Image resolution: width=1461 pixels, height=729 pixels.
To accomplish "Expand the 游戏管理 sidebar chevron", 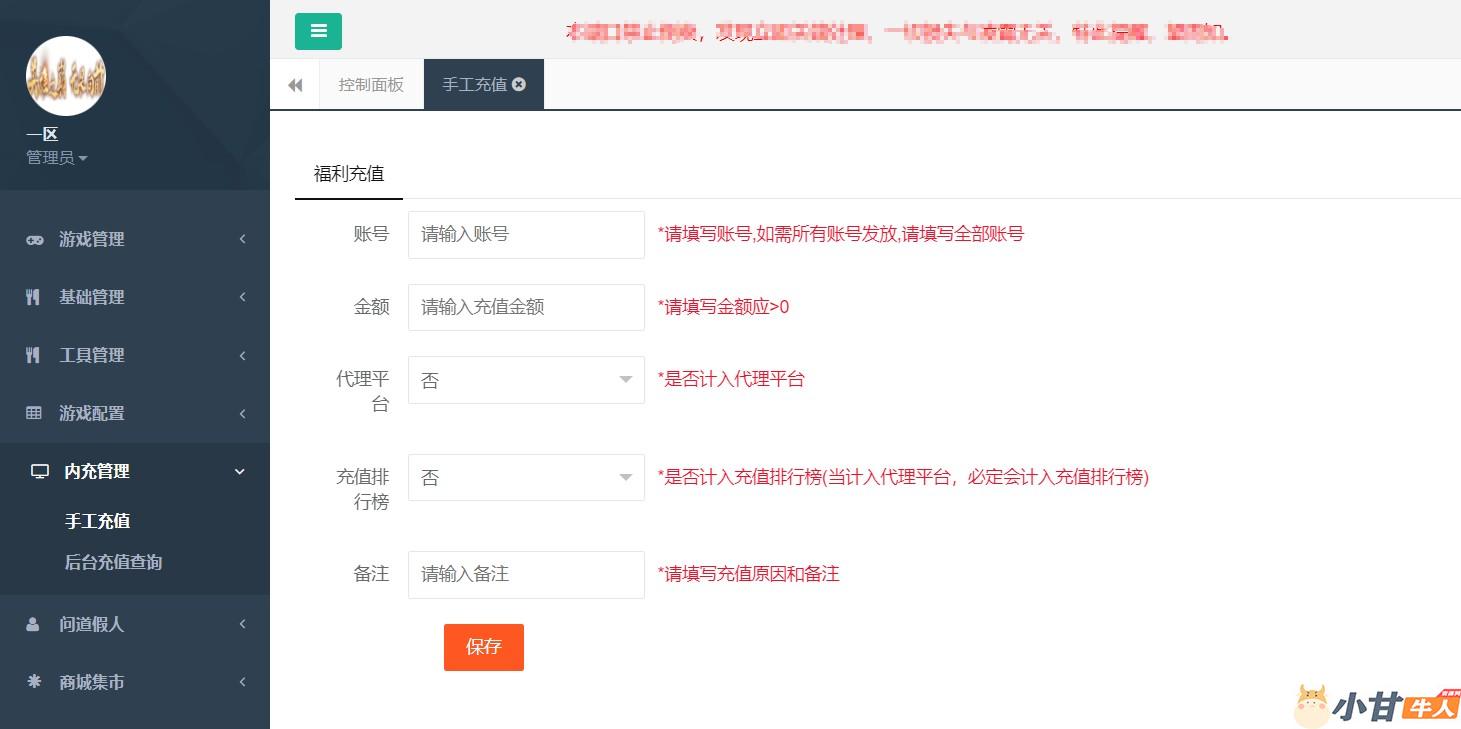I will (242, 240).
